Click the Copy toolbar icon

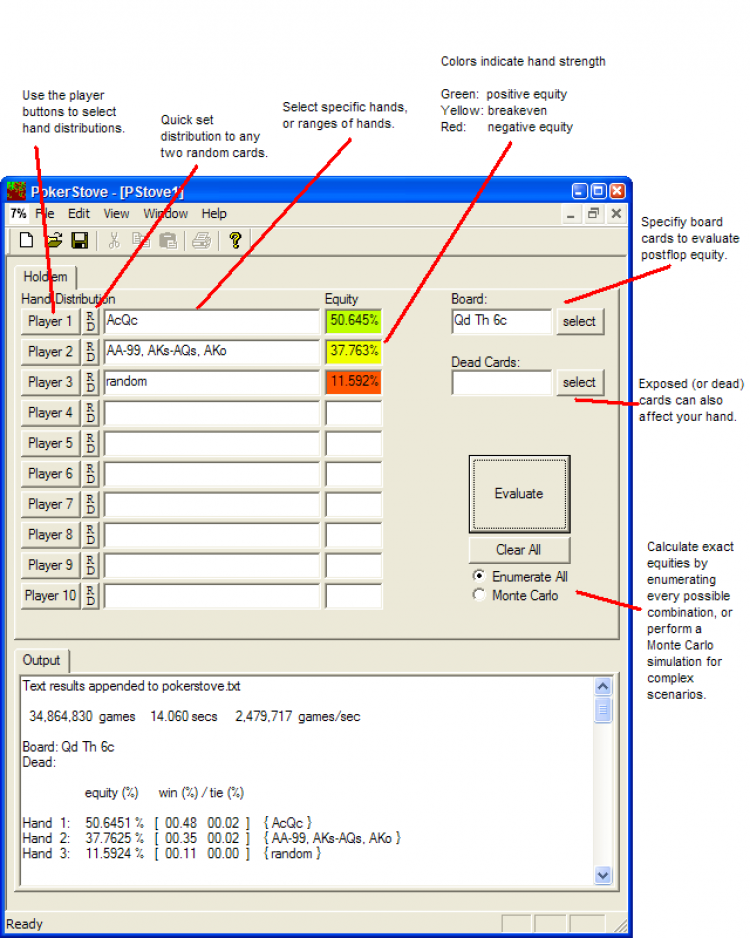pyautogui.click(x=141, y=240)
